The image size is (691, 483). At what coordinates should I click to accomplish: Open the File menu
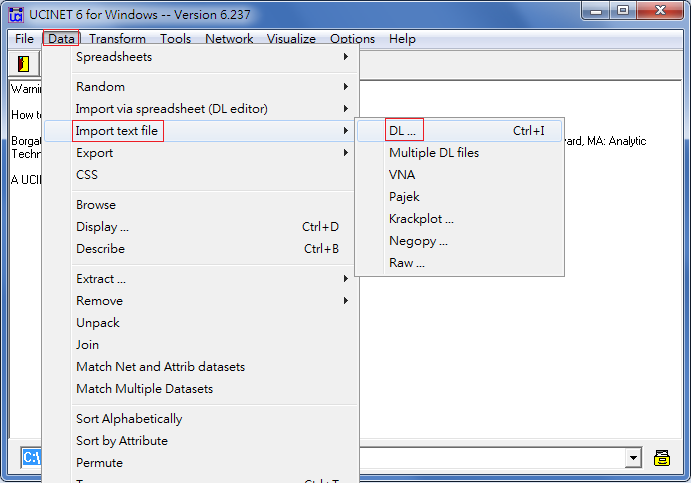click(24, 39)
